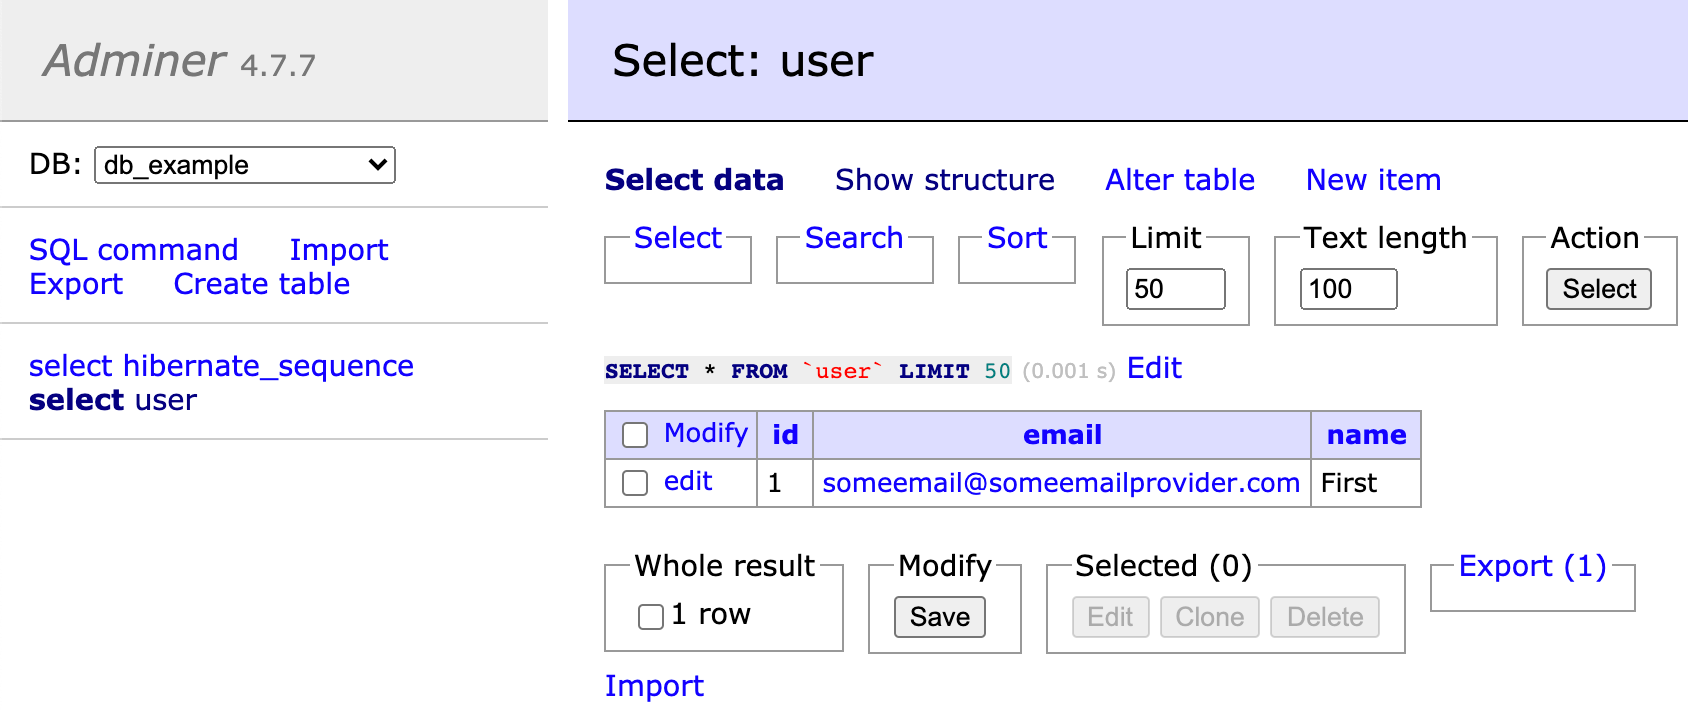
Task: Open the New item link
Action: (x=1373, y=180)
